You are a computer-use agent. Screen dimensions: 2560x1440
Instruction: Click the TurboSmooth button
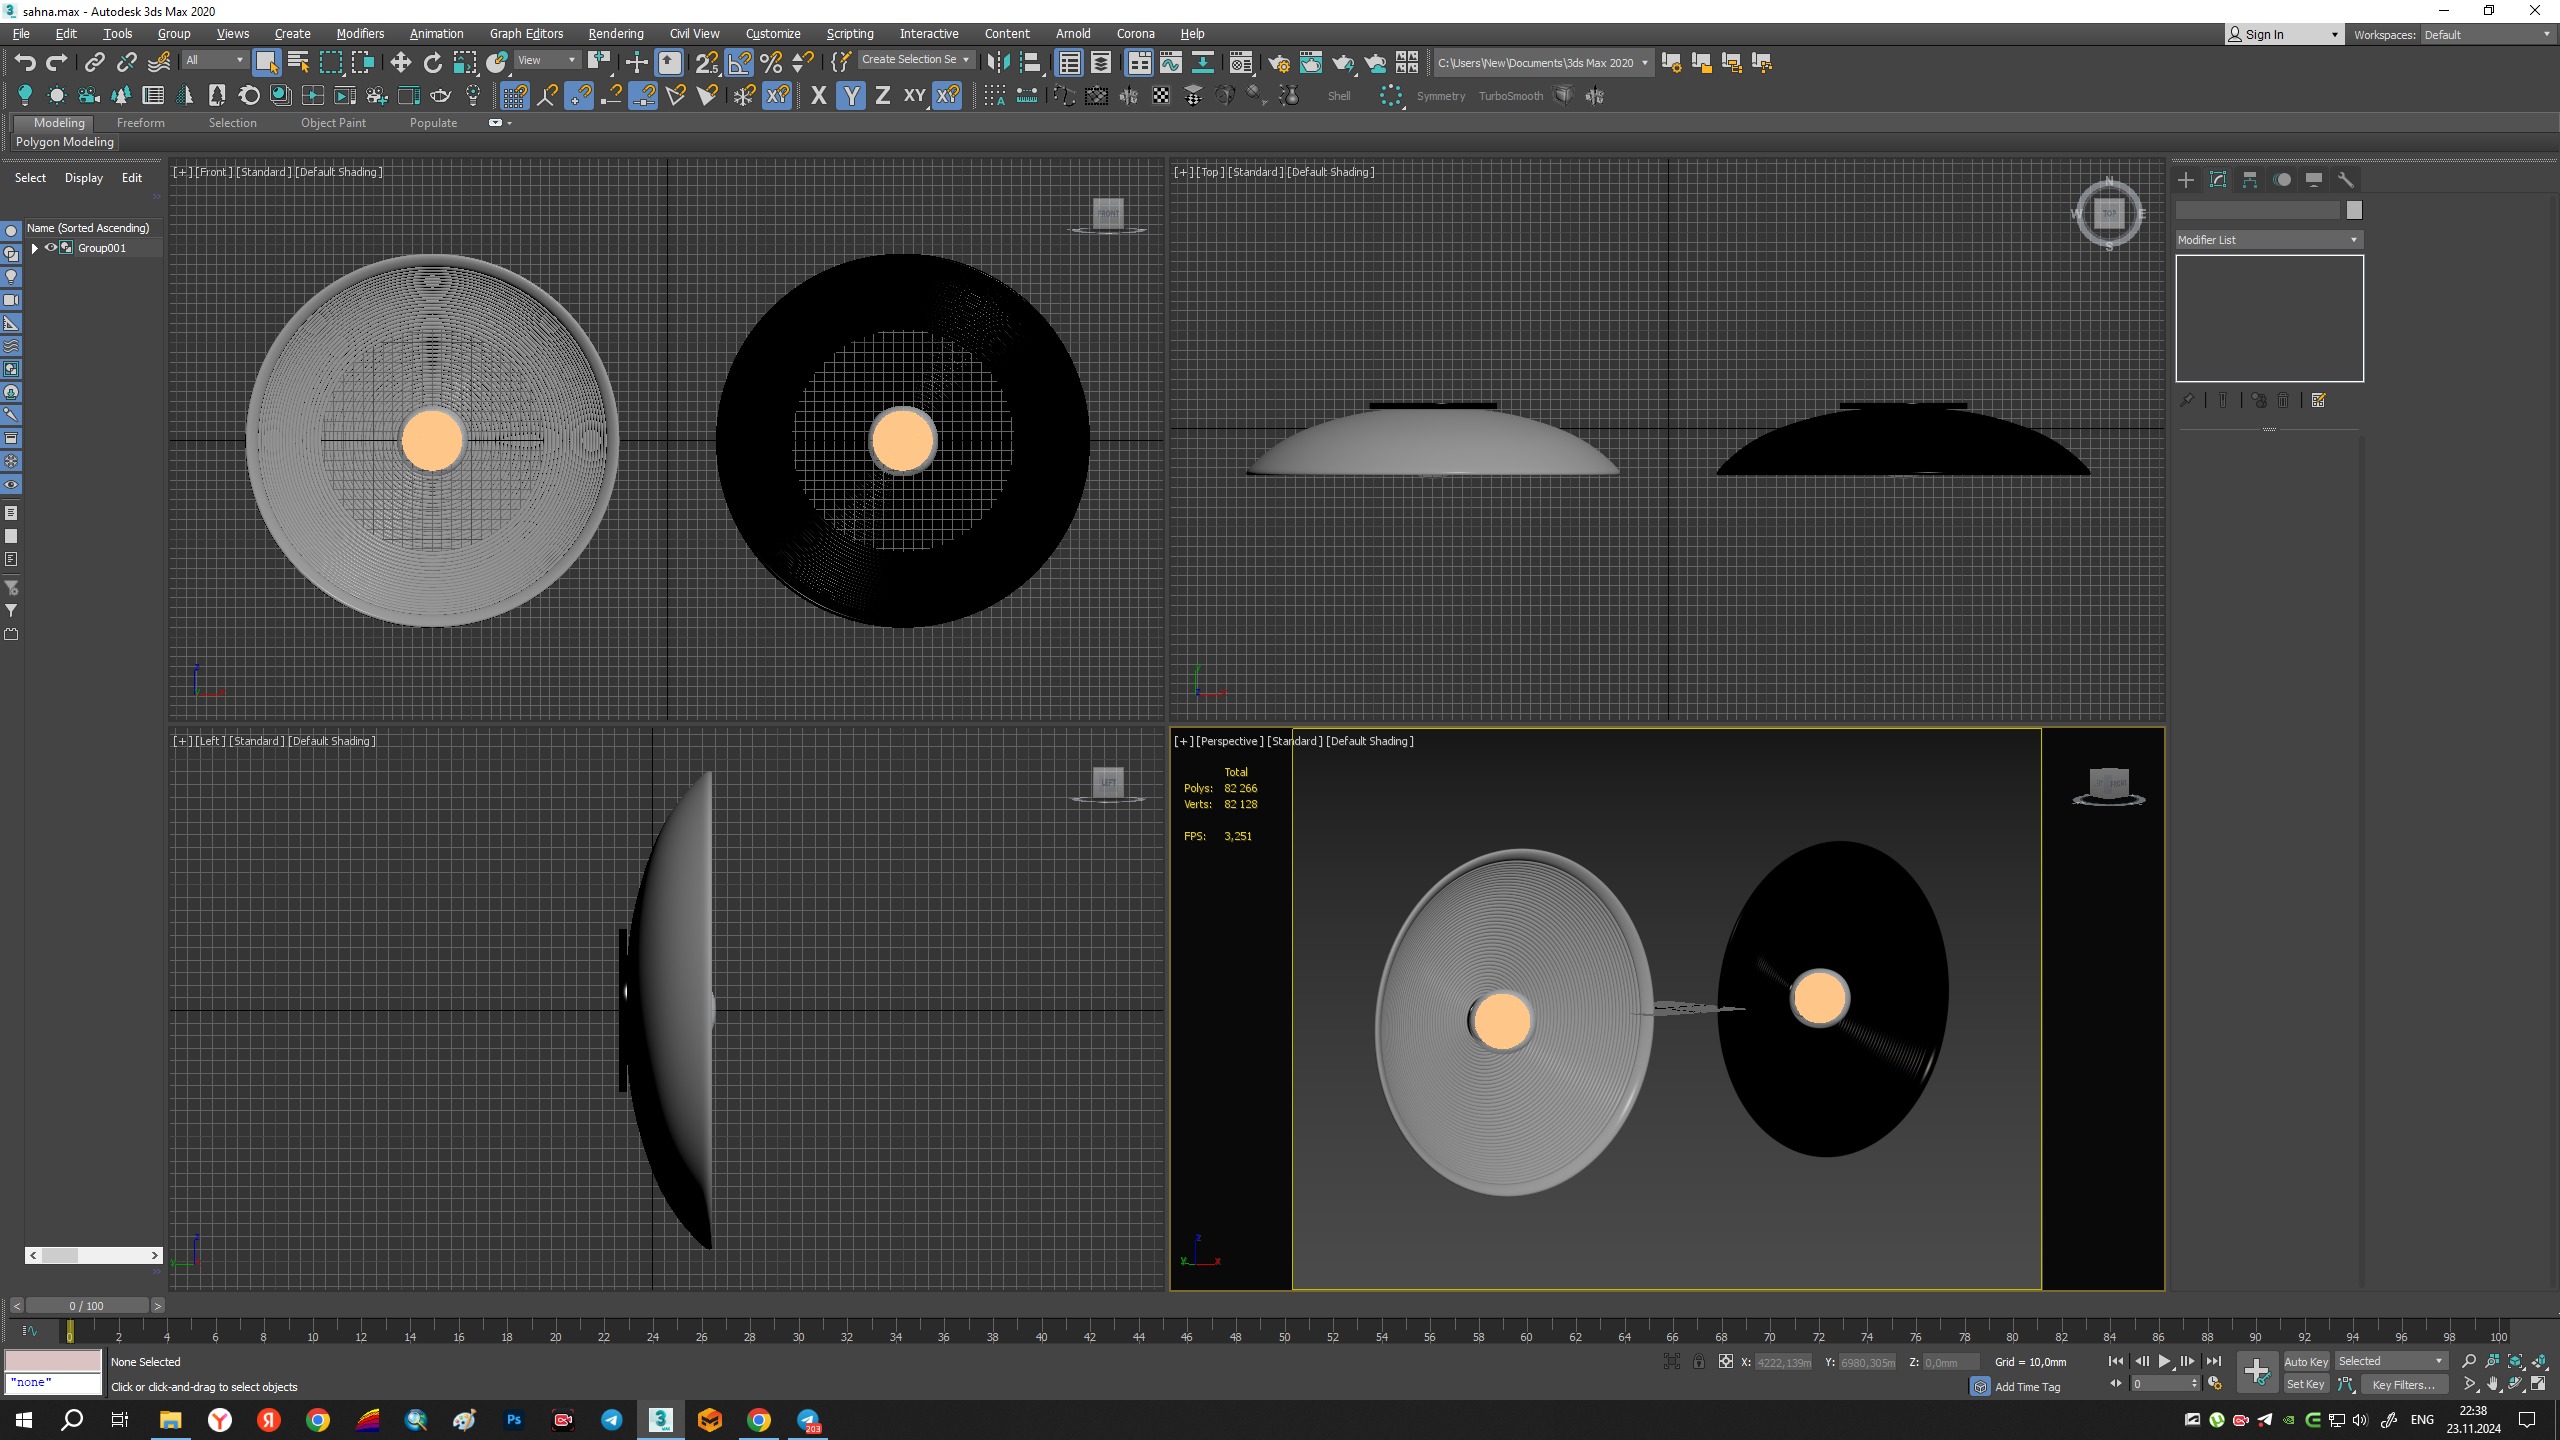pyautogui.click(x=1511, y=96)
